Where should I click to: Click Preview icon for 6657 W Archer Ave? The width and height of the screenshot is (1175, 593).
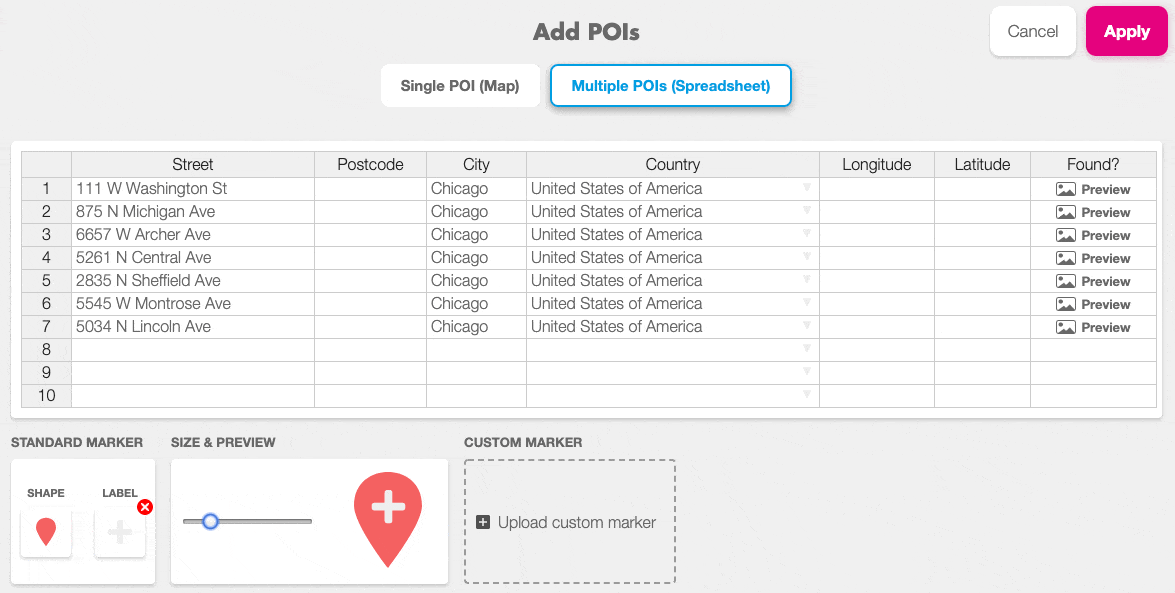click(1066, 235)
